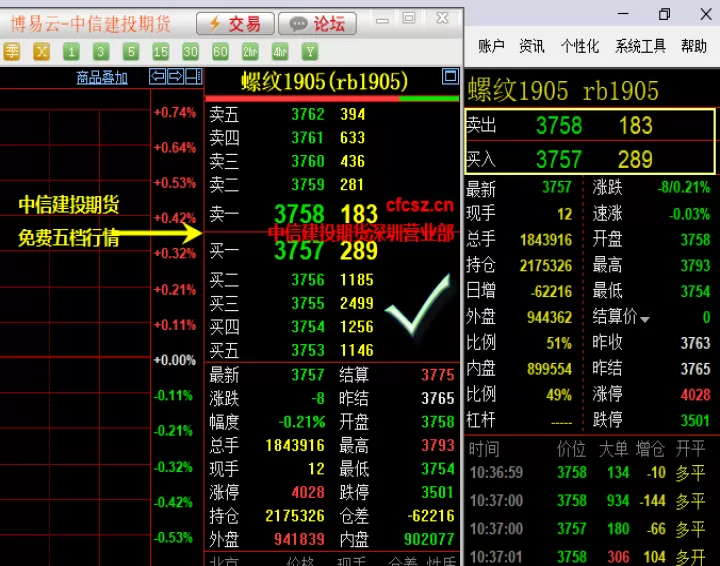Screen dimensions: 720x566
Task: Click the 幅度 value -0.21%
Action: pos(302,421)
